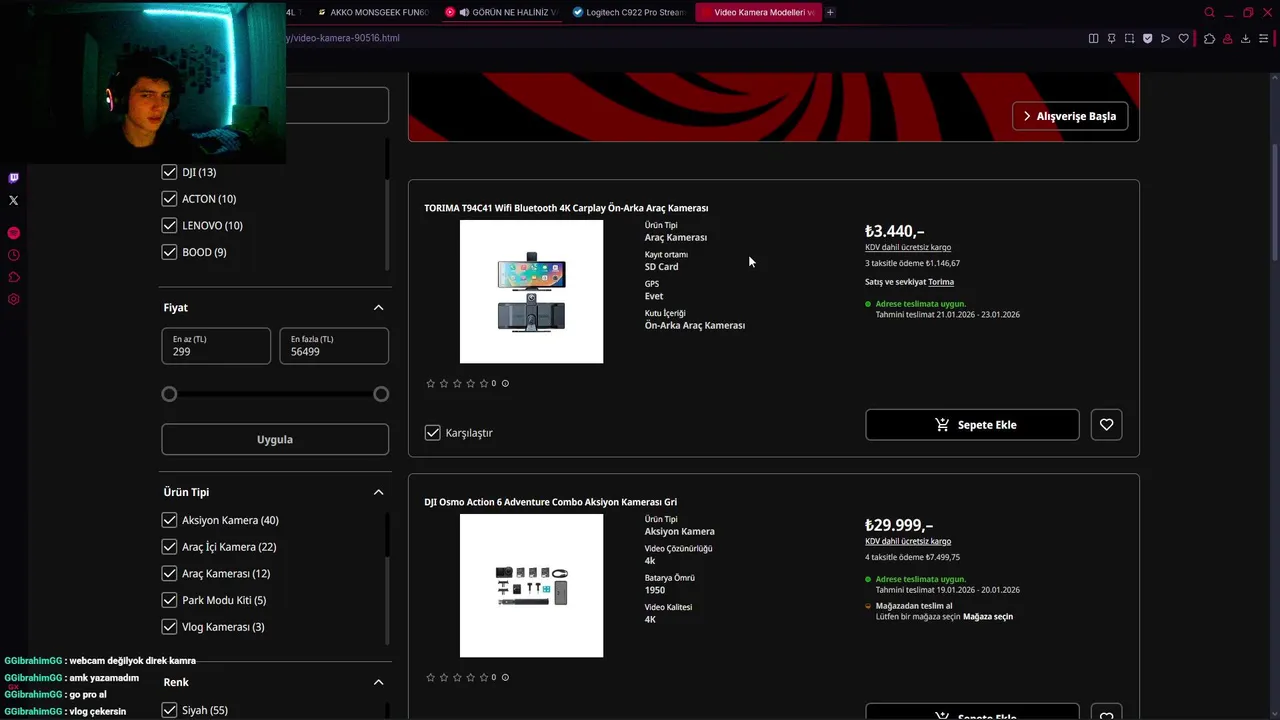The height and width of the screenshot is (720, 1280).
Task: Open the red player icon in sidebar
Action: [x=13, y=233]
